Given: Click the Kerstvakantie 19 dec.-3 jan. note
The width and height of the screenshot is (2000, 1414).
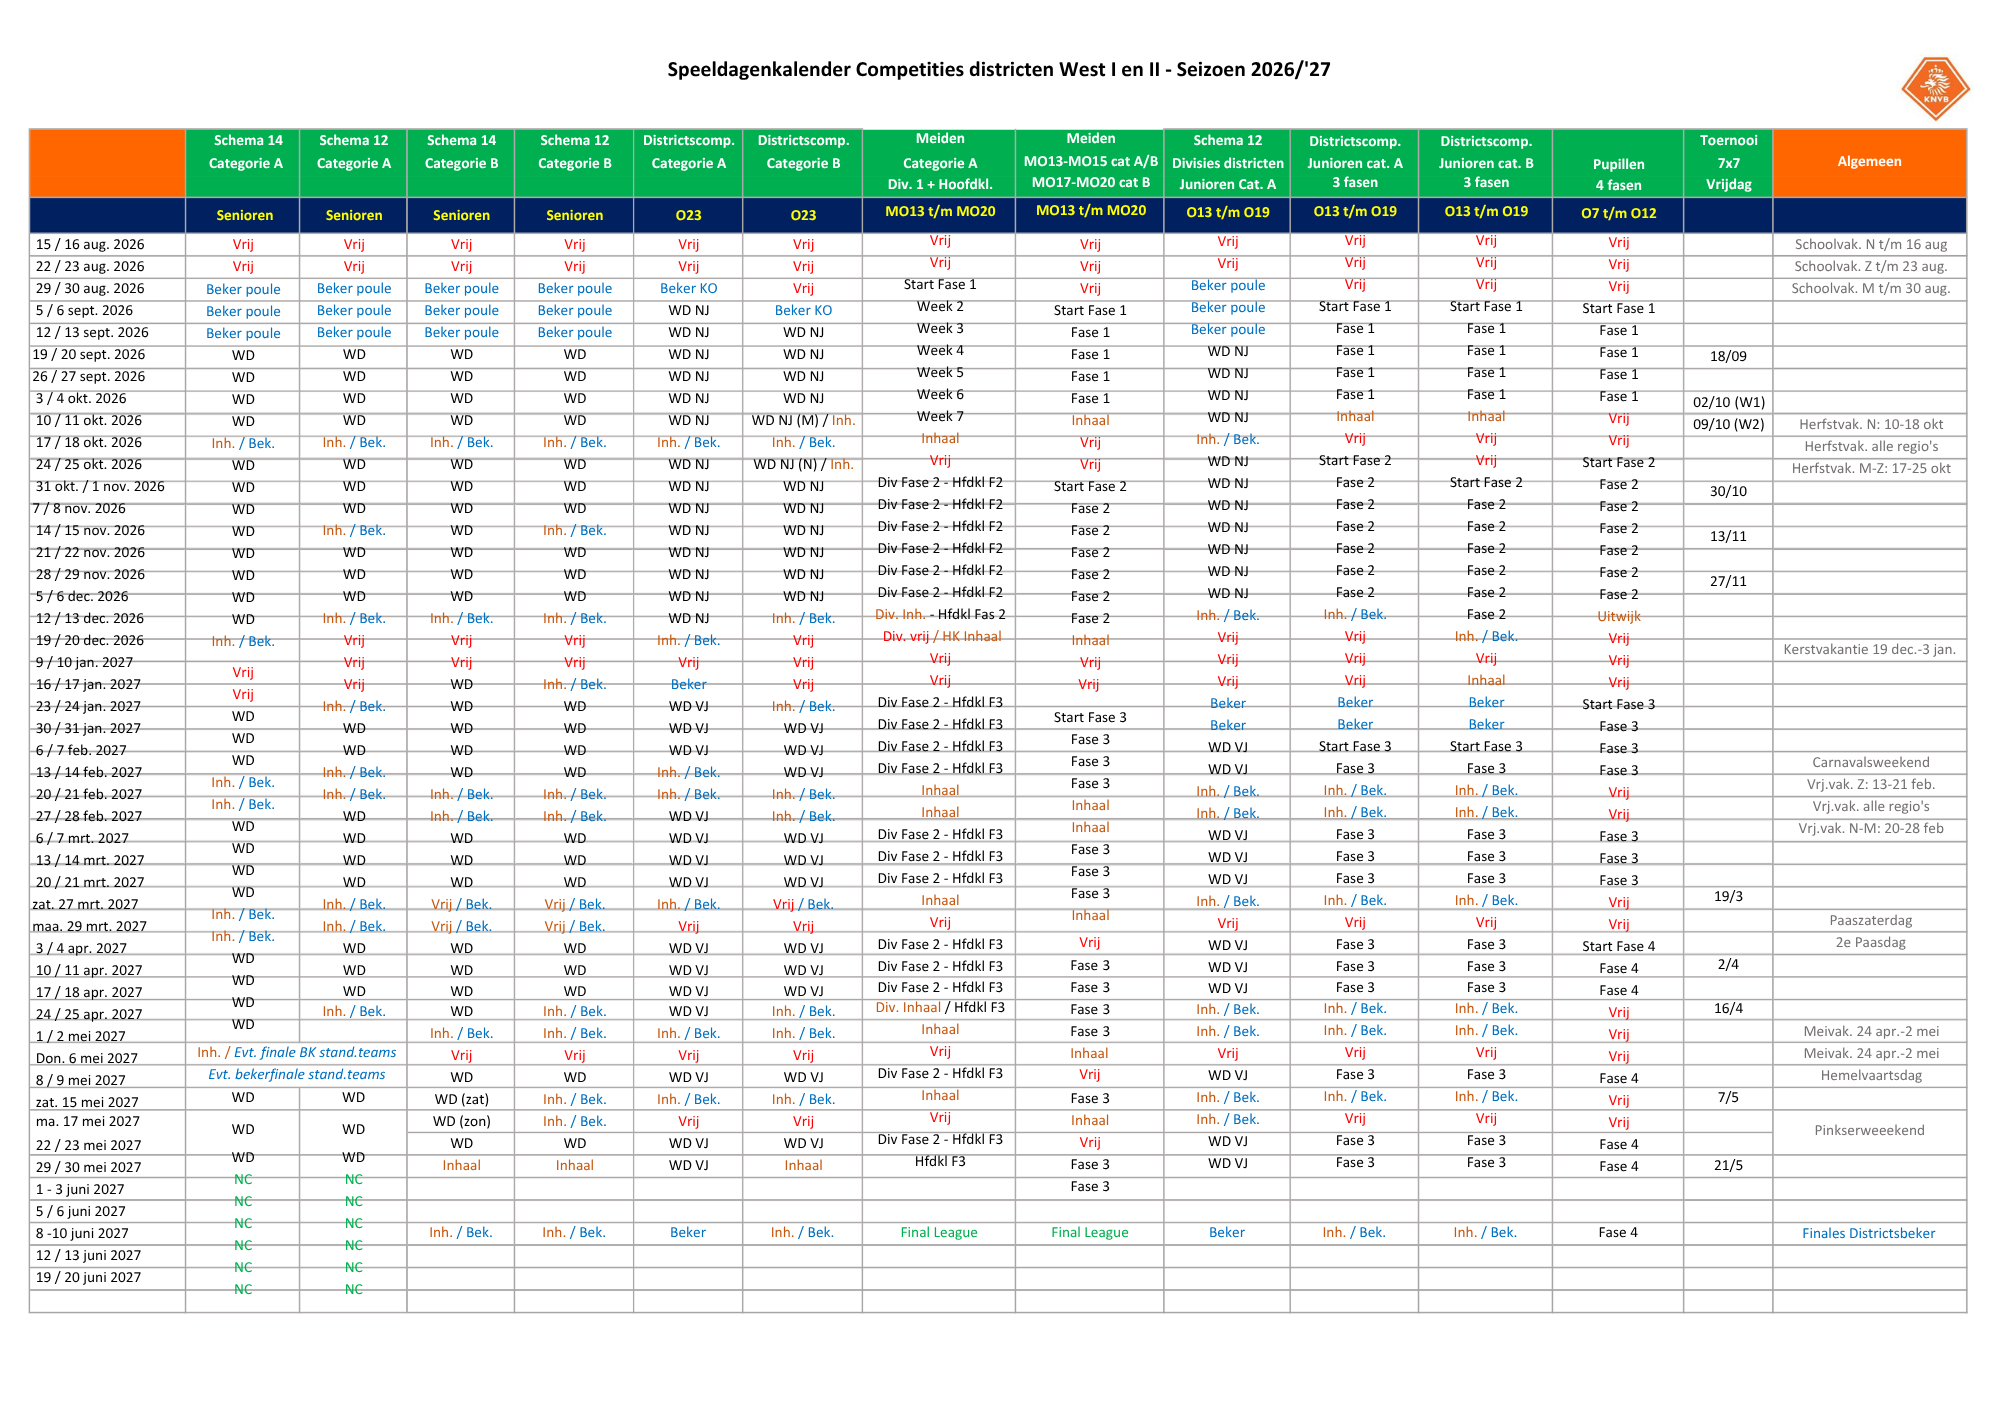Looking at the screenshot, I should [1869, 649].
